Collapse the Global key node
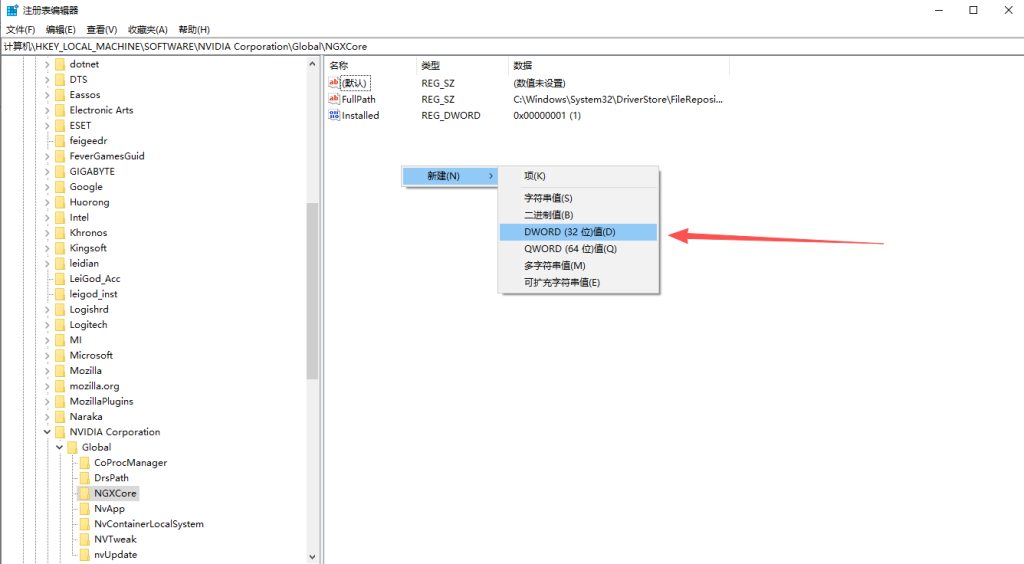 coord(58,447)
